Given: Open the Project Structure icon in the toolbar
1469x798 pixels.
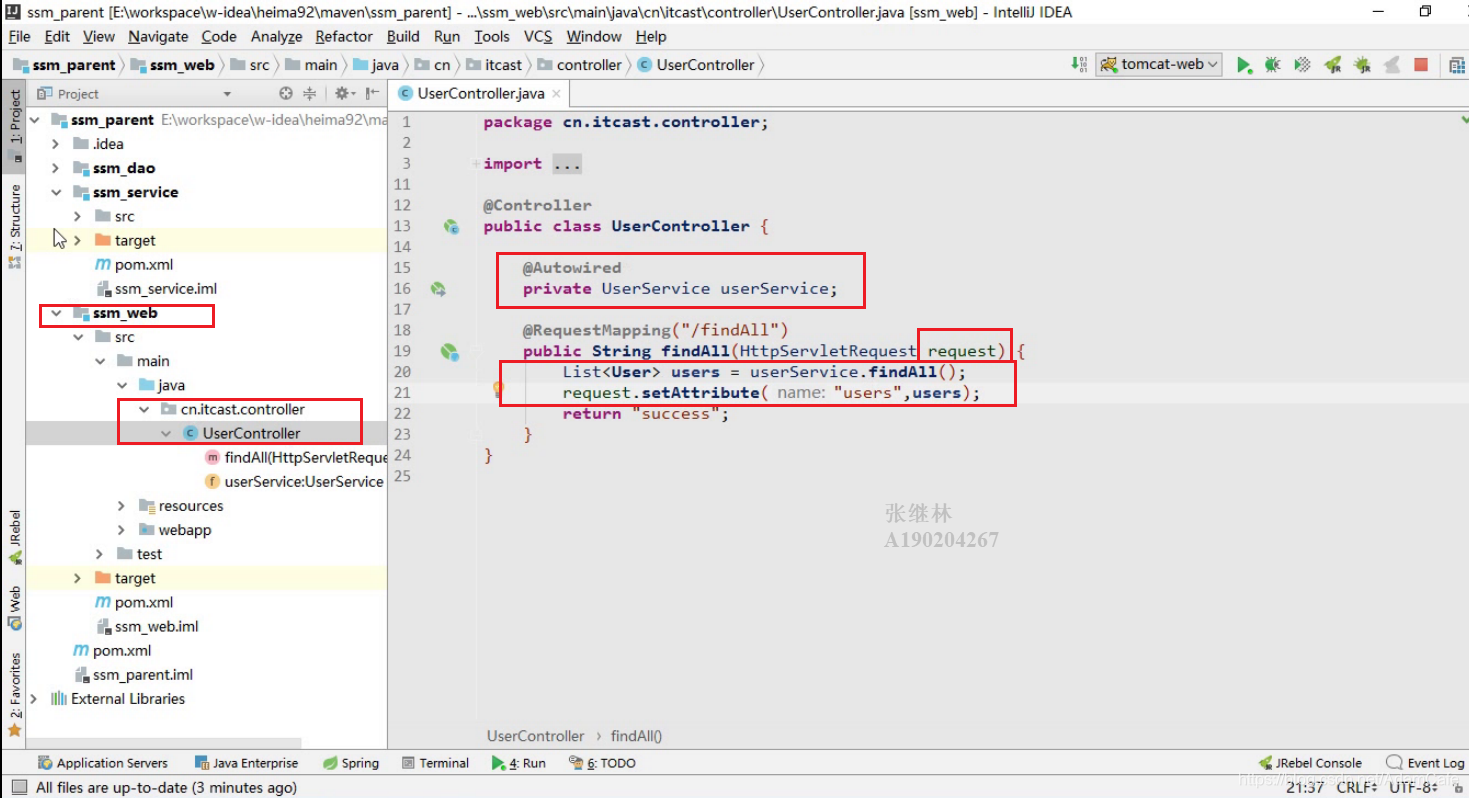Looking at the screenshot, I should tap(1457, 65).
